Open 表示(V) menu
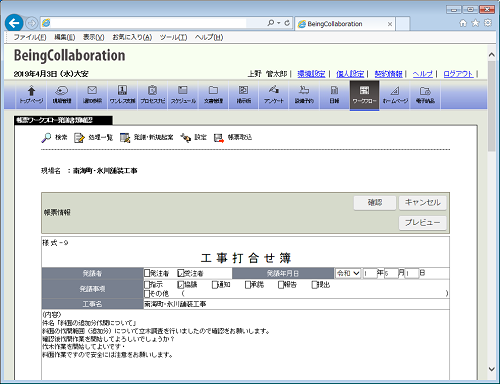 (x=94, y=37)
